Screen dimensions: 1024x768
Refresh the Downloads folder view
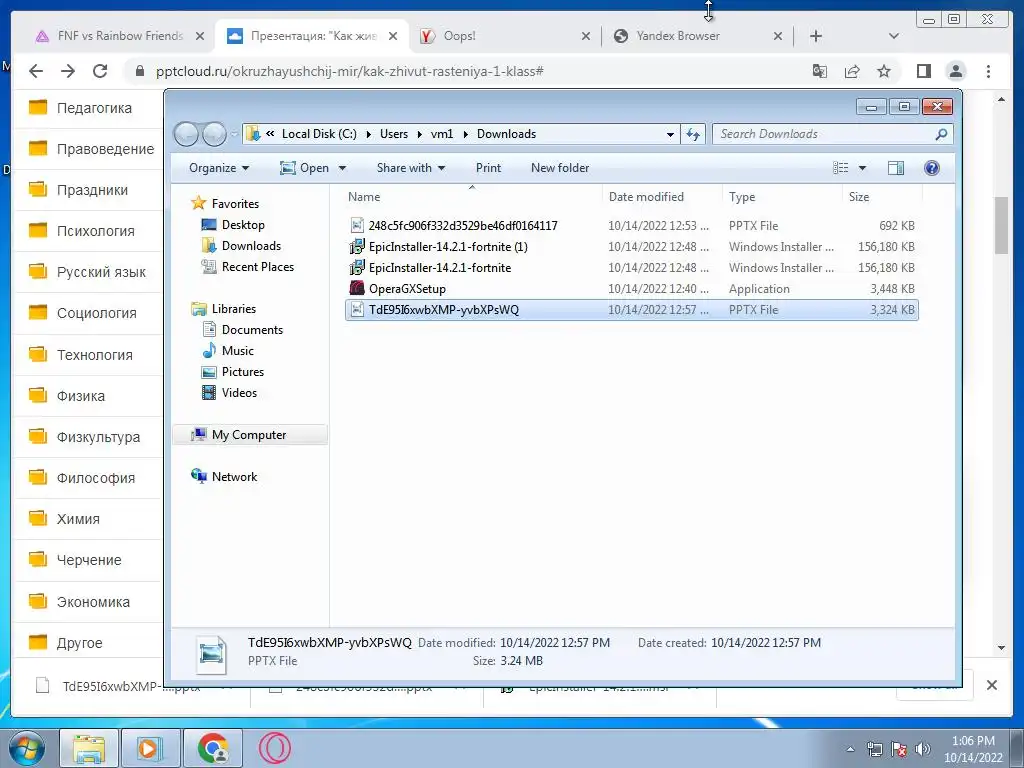pyautogui.click(x=693, y=134)
